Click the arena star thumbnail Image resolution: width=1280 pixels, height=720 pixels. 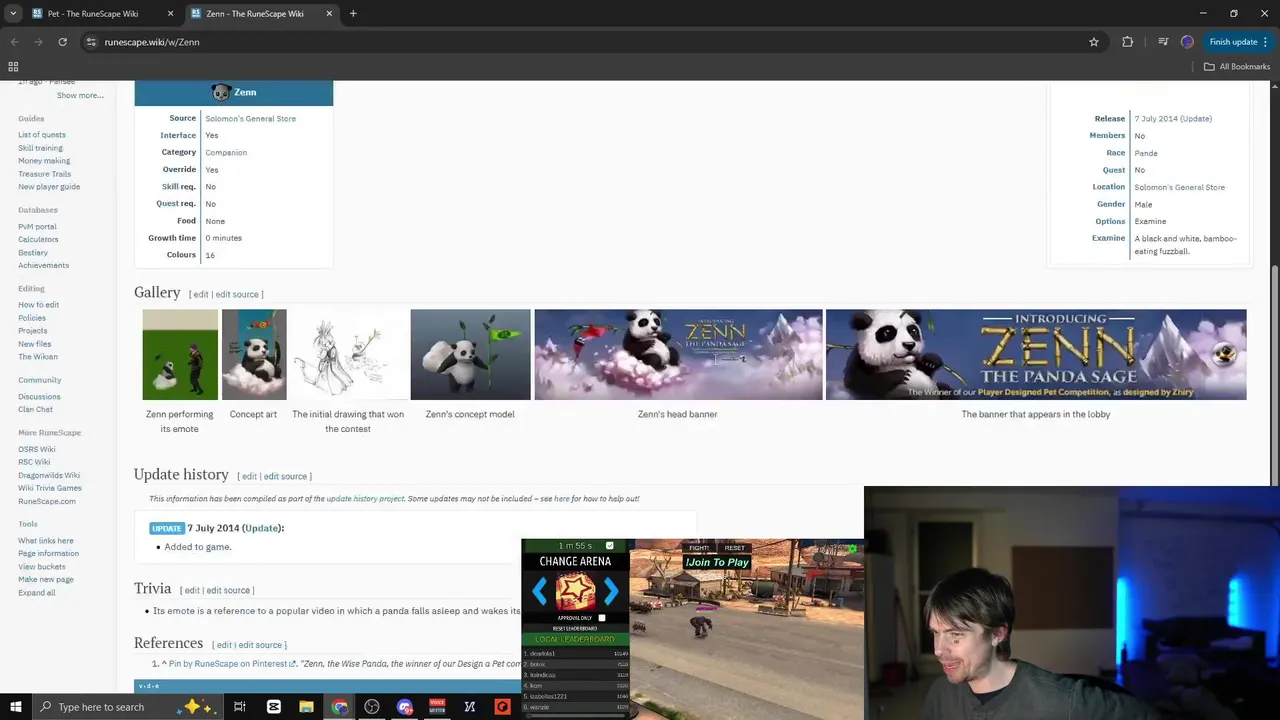click(x=575, y=591)
